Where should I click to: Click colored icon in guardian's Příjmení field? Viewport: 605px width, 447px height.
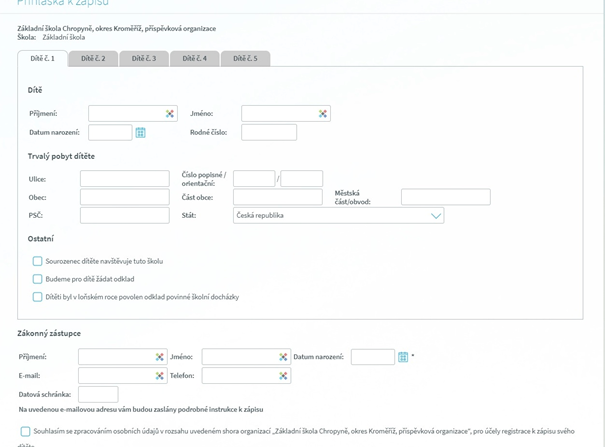pos(160,357)
